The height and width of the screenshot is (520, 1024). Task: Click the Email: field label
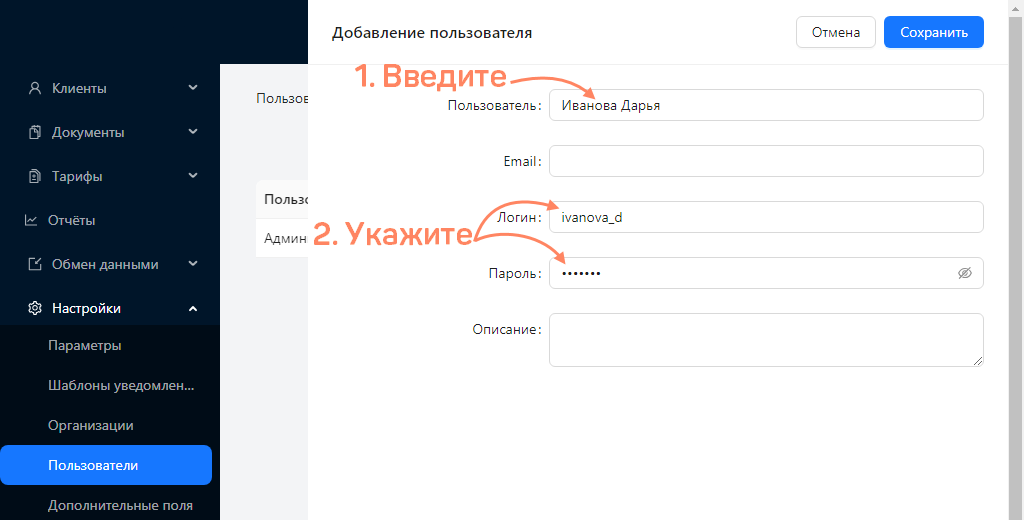click(523, 161)
